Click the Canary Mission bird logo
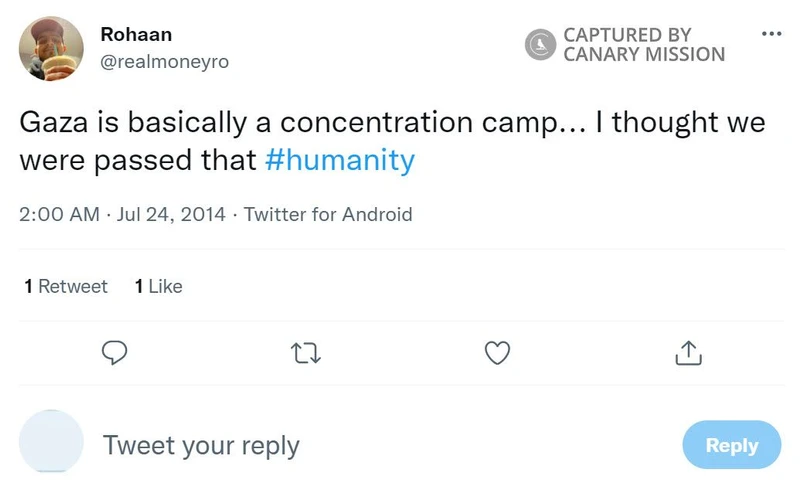Viewport: 800px width, 493px height. (x=541, y=44)
